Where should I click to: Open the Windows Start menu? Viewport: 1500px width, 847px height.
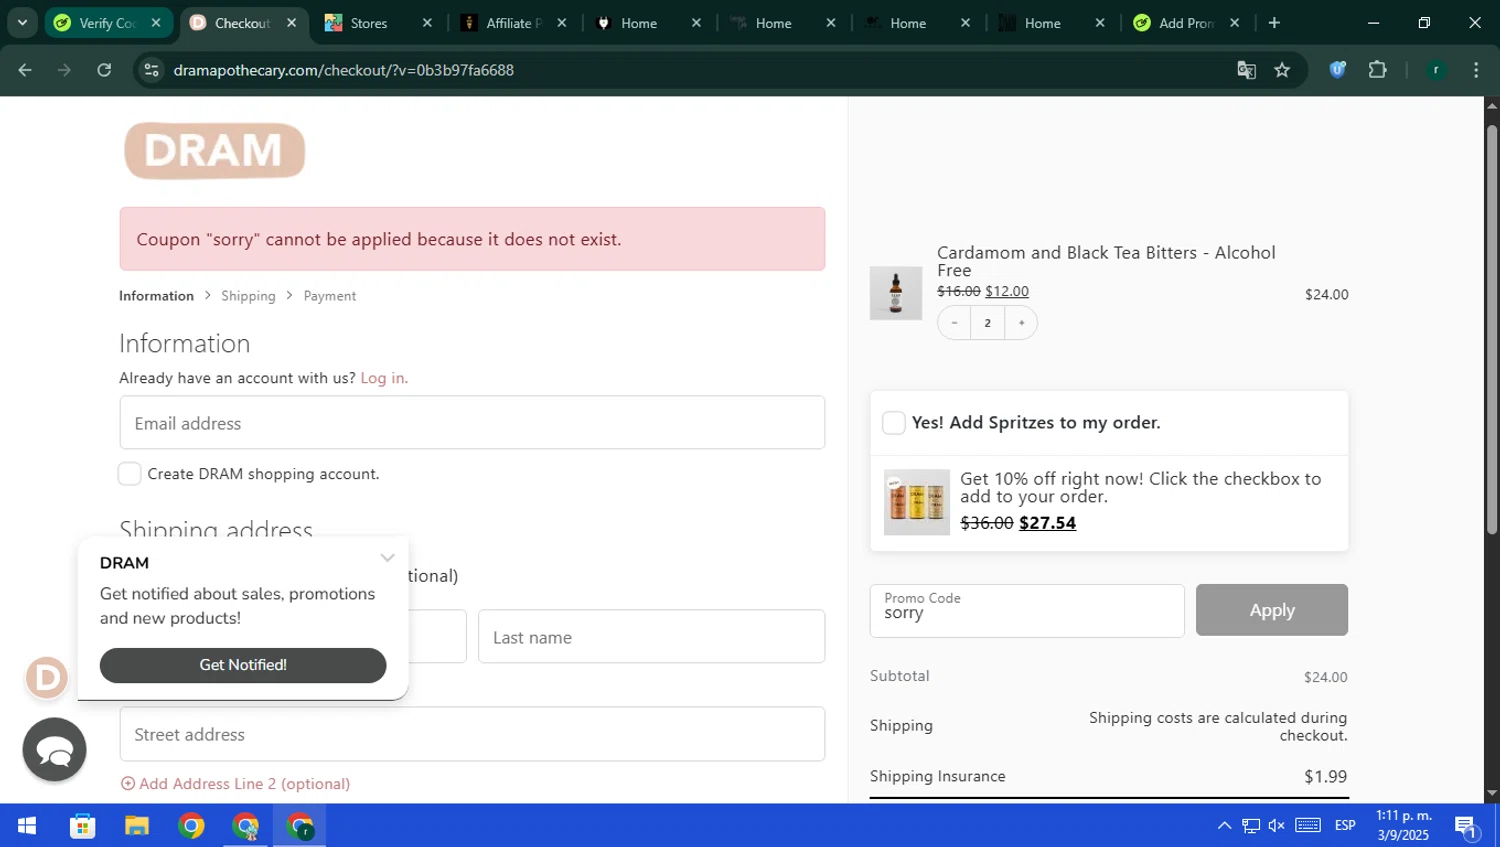point(27,826)
